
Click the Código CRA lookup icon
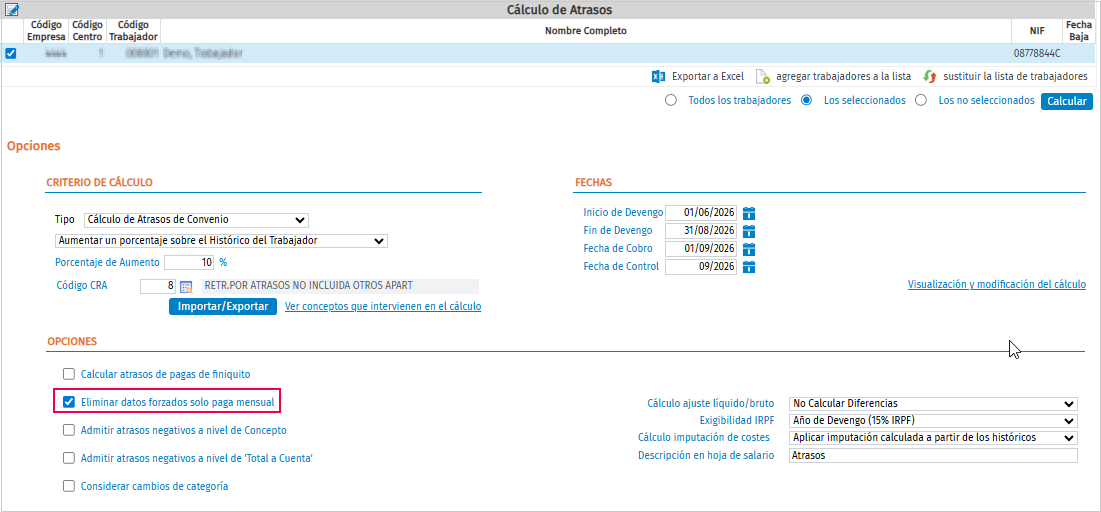[186, 287]
